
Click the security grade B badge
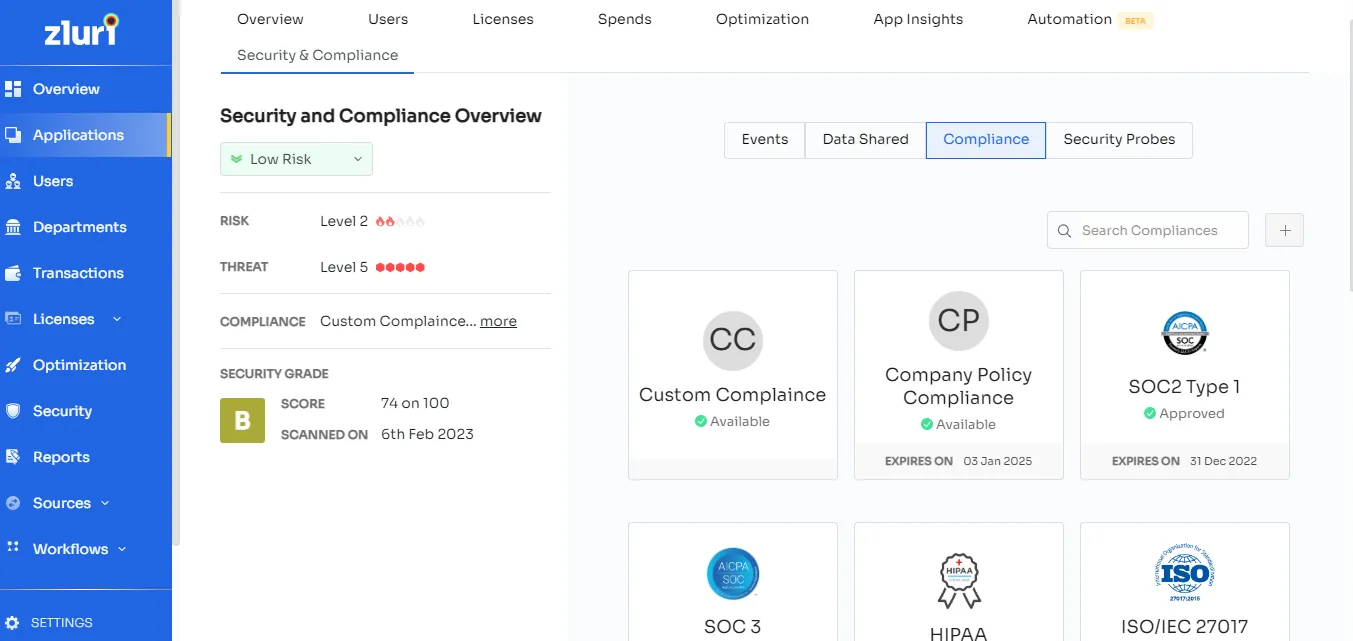pos(242,420)
